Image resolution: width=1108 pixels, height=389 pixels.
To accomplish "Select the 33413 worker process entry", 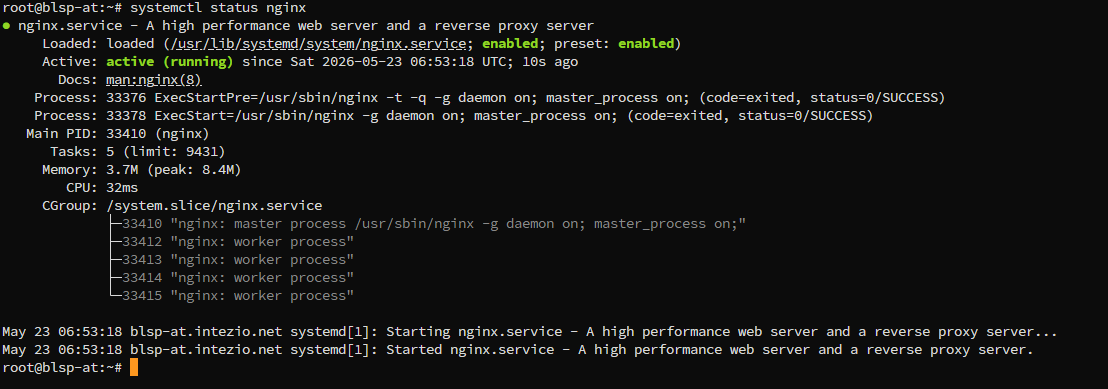I will (232, 260).
